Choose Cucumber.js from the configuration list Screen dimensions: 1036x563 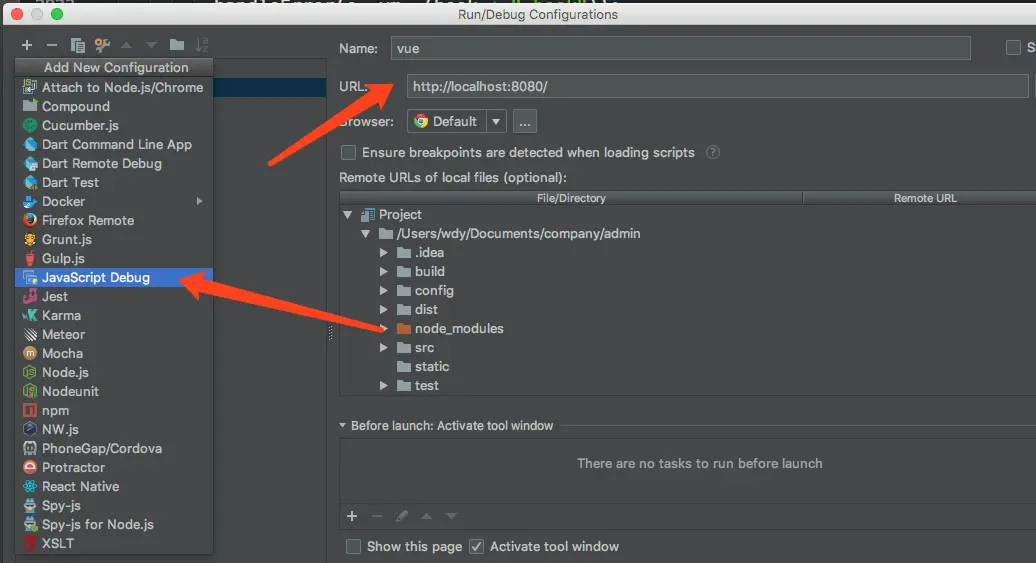point(114,126)
